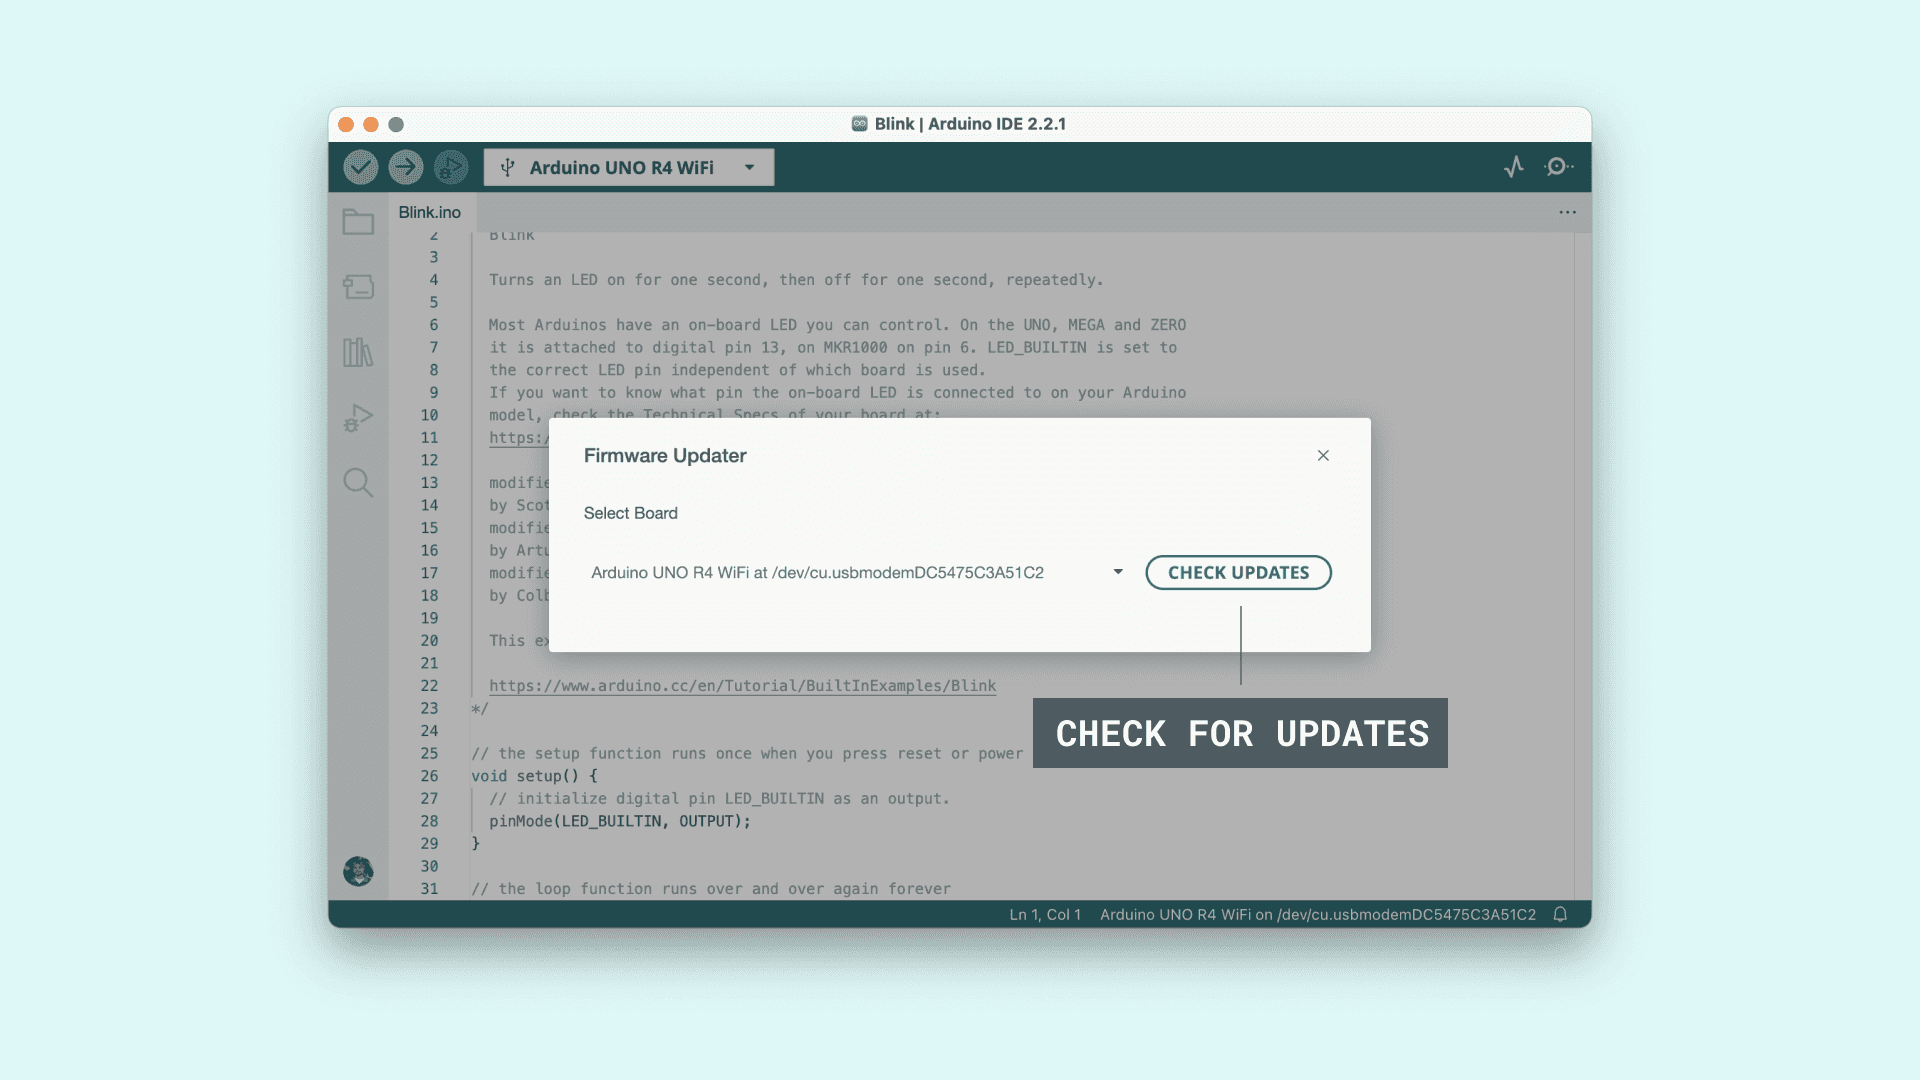Viewport: 1920px width, 1080px height.
Task: Click the Verify checkmark icon
Action: pyautogui.click(x=360, y=167)
